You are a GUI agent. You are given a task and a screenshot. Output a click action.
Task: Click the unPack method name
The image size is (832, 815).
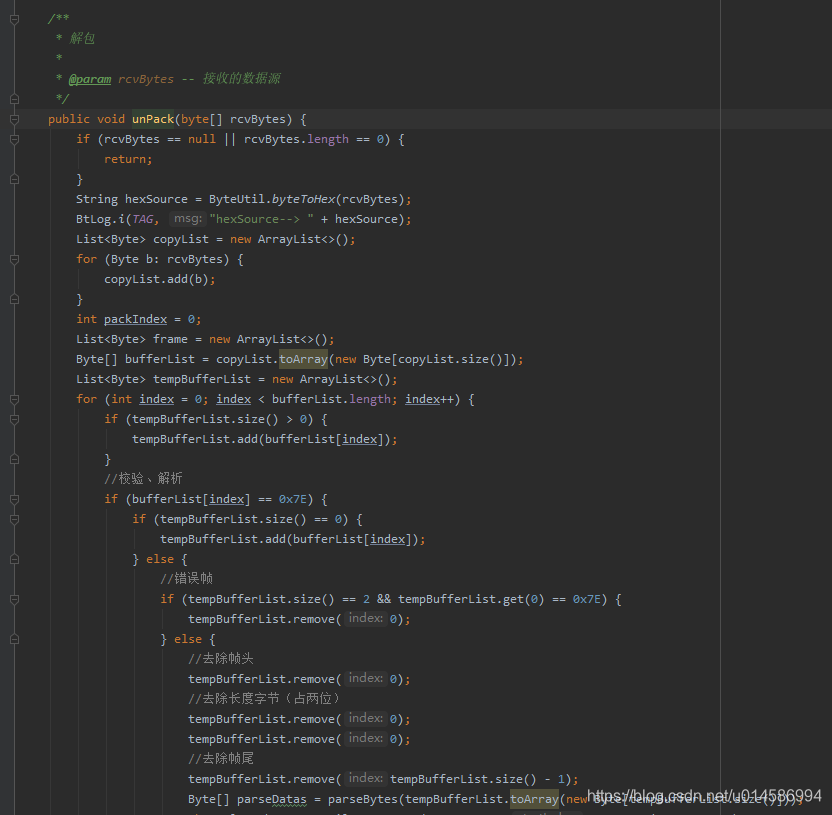(x=153, y=119)
